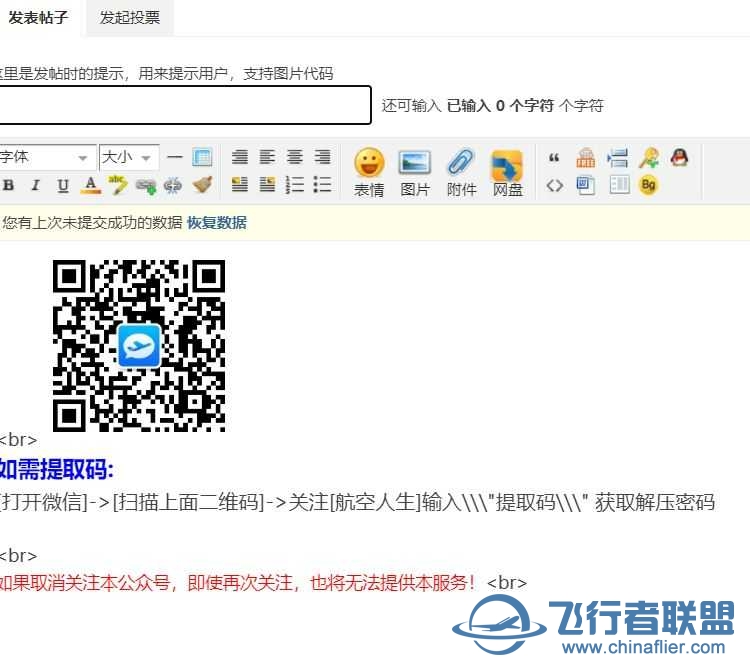Open the abc highlight color tool
The width and height of the screenshot is (750, 672).
point(118,185)
